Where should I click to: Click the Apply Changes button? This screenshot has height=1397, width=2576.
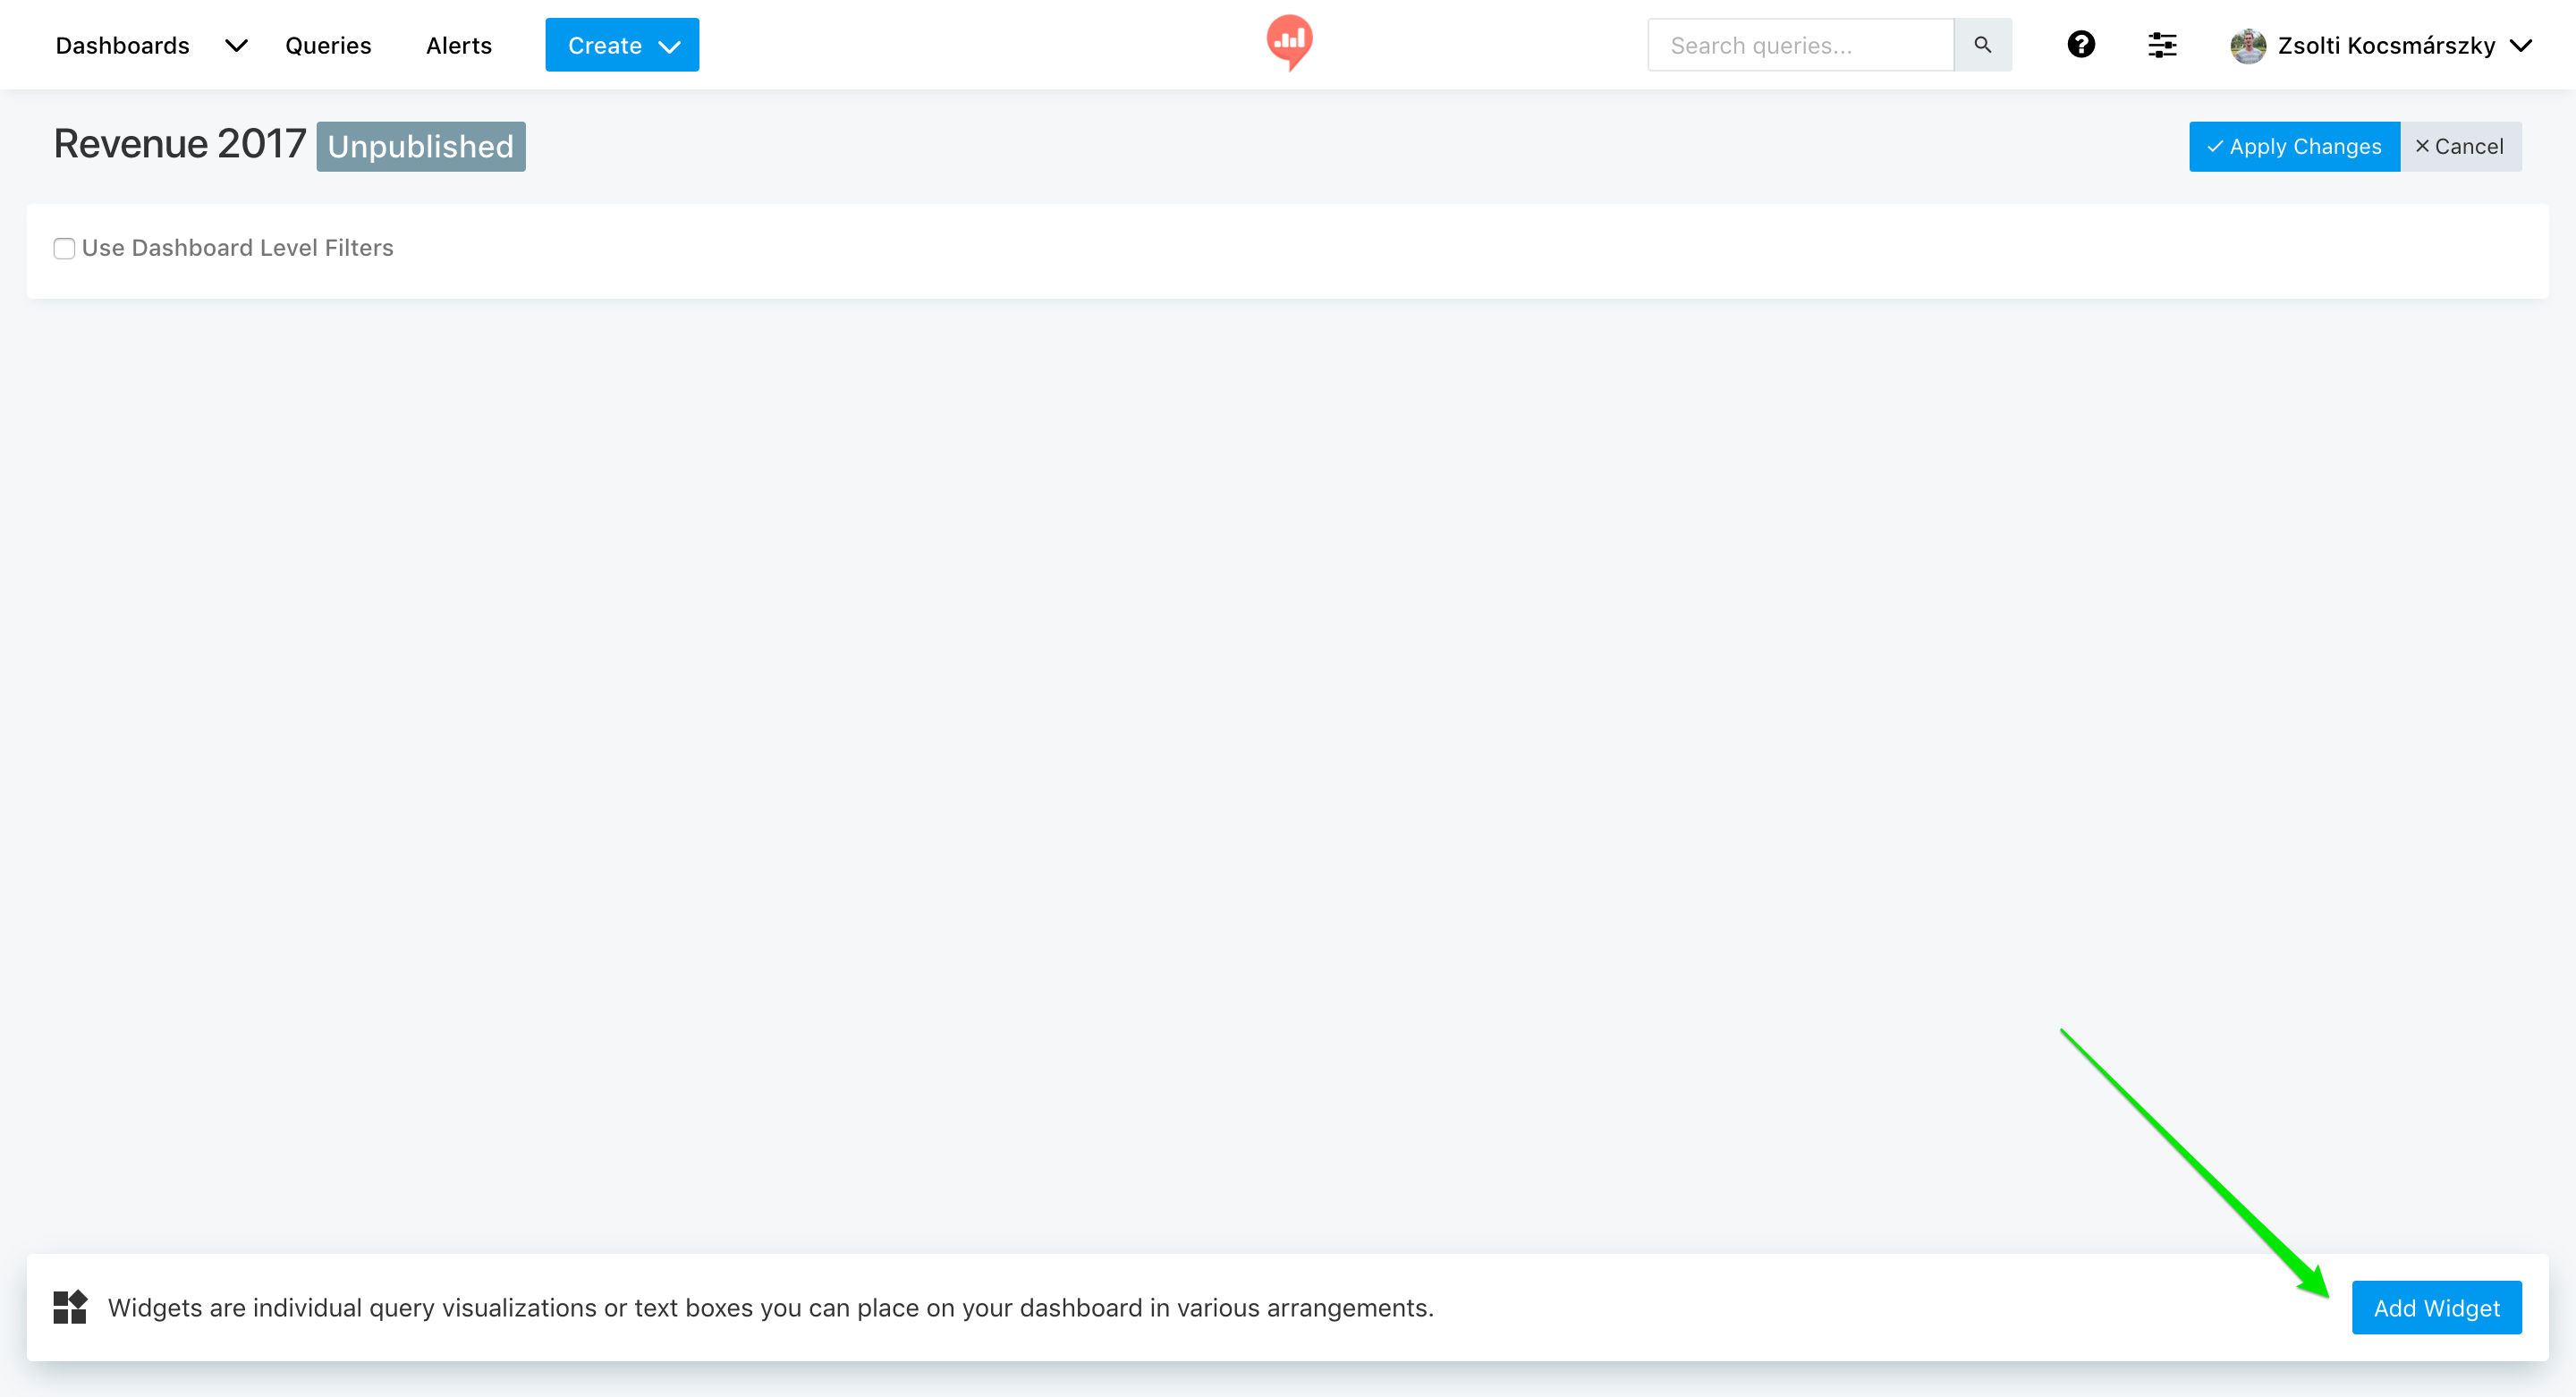(x=2294, y=147)
